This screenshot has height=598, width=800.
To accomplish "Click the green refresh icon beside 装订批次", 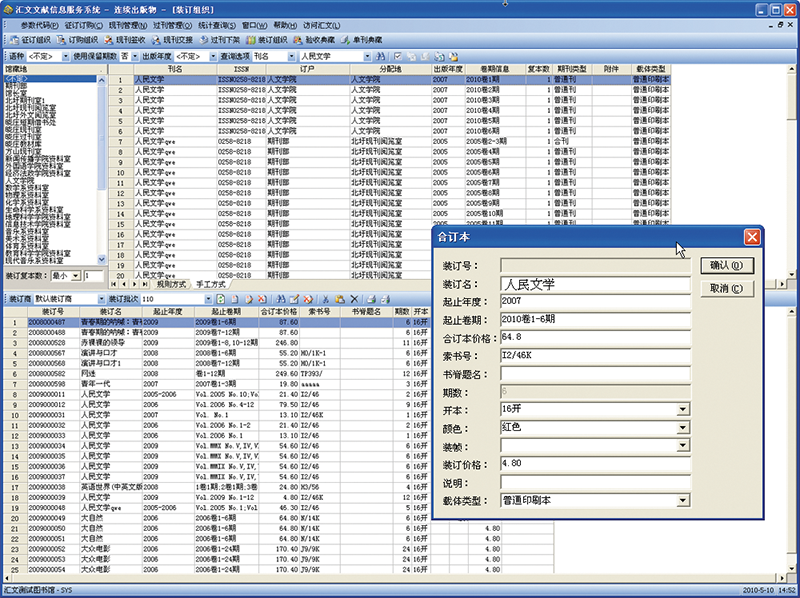I will pos(221,299).
